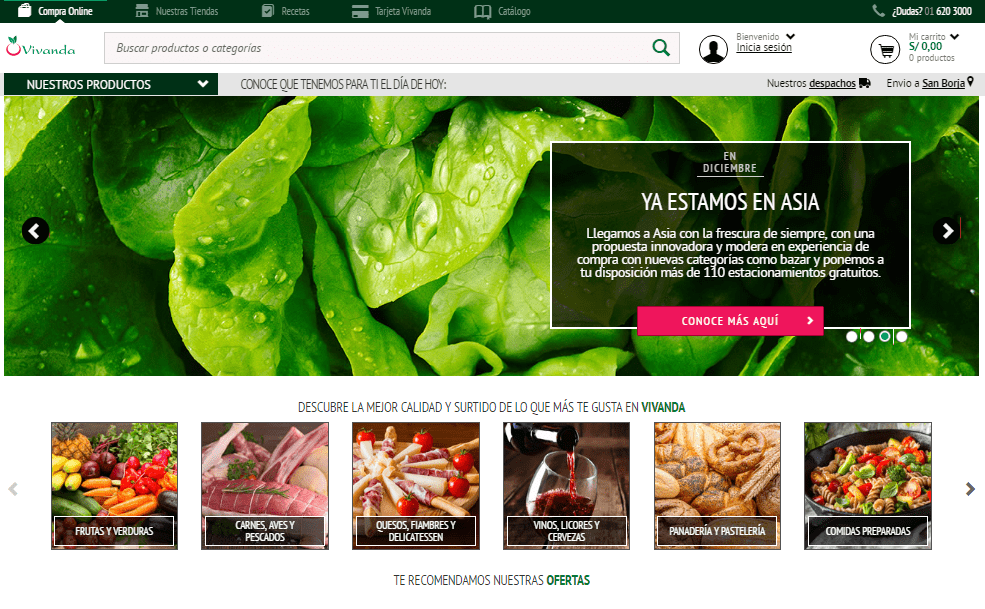The image size is (985, 609).
Task: Click the location pin next to San Borja
Action: pos(970,83)
